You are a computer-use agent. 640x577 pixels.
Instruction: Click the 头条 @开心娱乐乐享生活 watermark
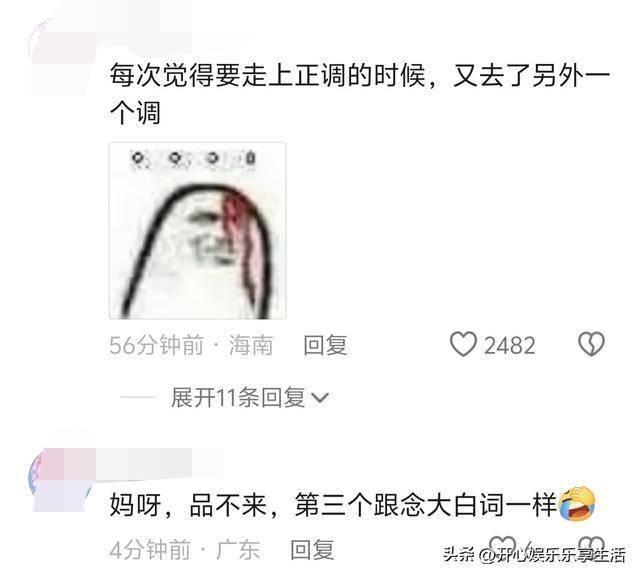pos(535,555)
